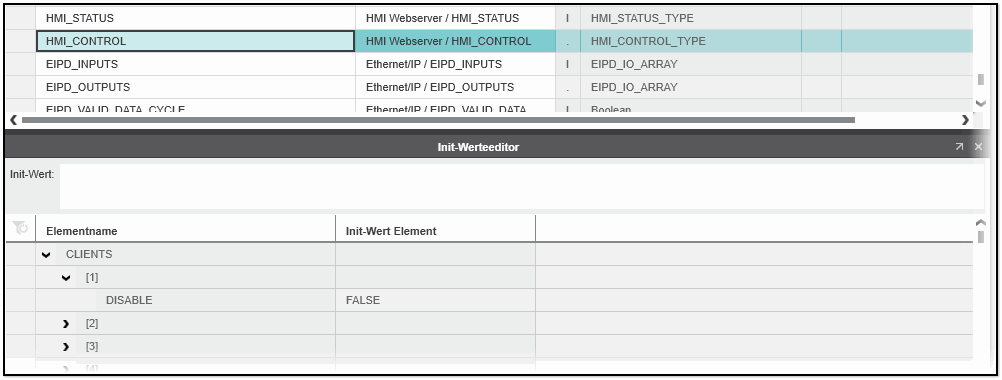The image size is (1002, 380).
Task: Click in the Init-Wert input field
Action: click(521, 186)
